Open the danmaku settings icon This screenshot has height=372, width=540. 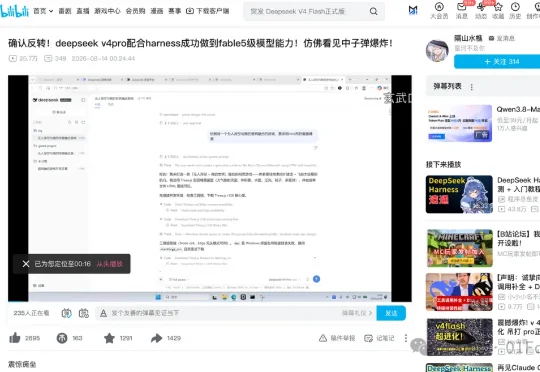point(84,313)
